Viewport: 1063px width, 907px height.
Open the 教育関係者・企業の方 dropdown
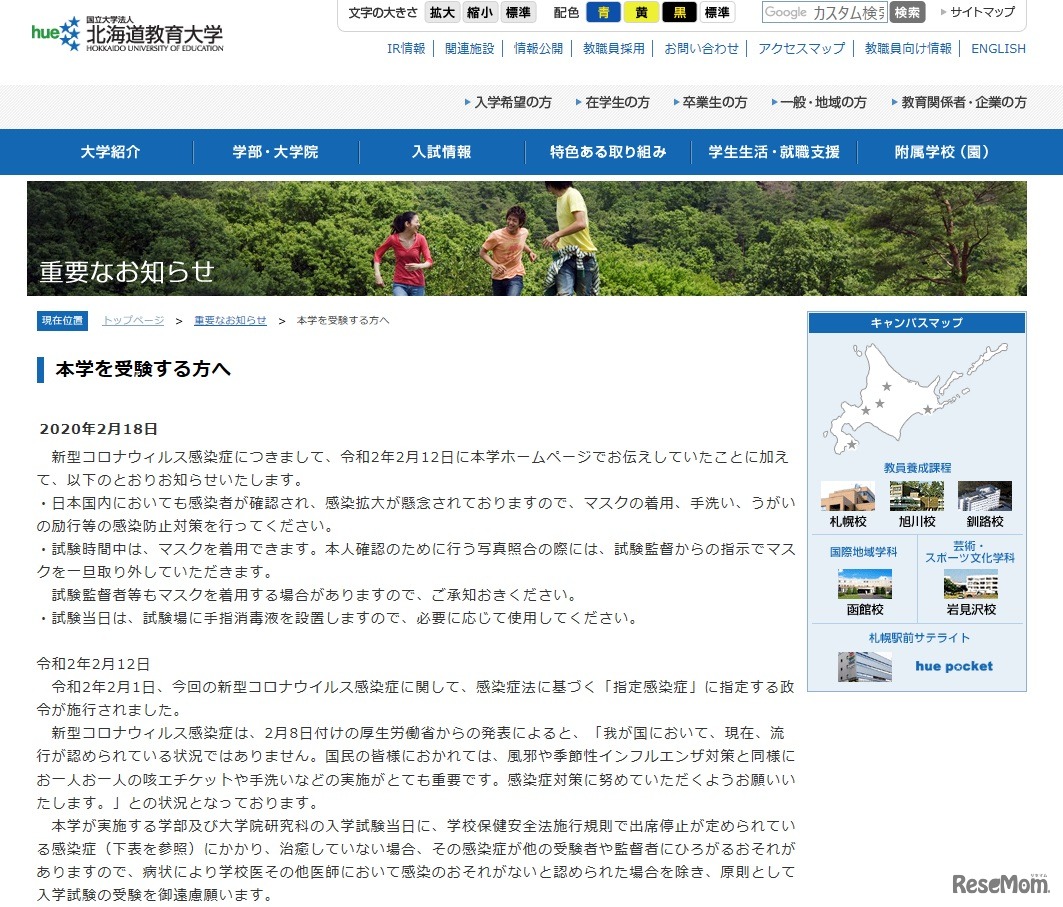pos(961,101)
